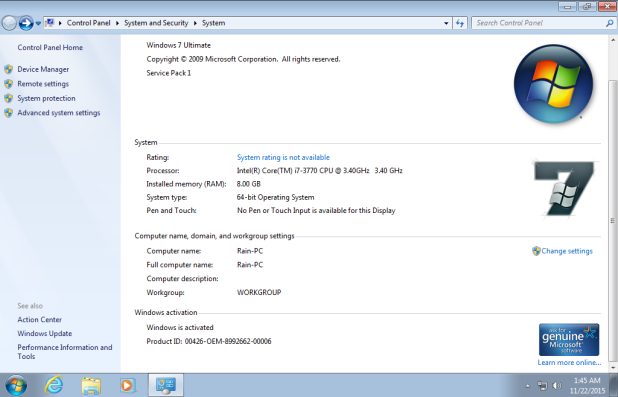Click the System and Security breadcrumb
The image size is (618, 397).
click(x=156, y=23)
